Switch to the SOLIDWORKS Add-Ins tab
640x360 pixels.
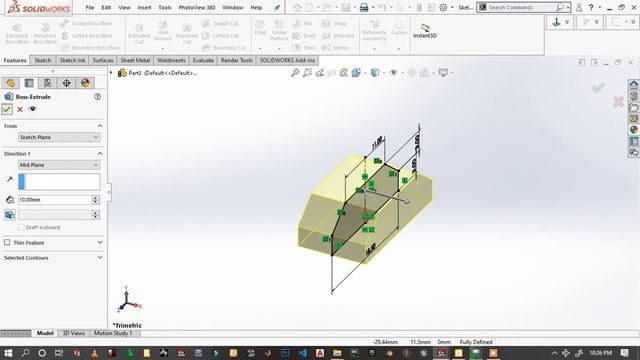(287, 60)
